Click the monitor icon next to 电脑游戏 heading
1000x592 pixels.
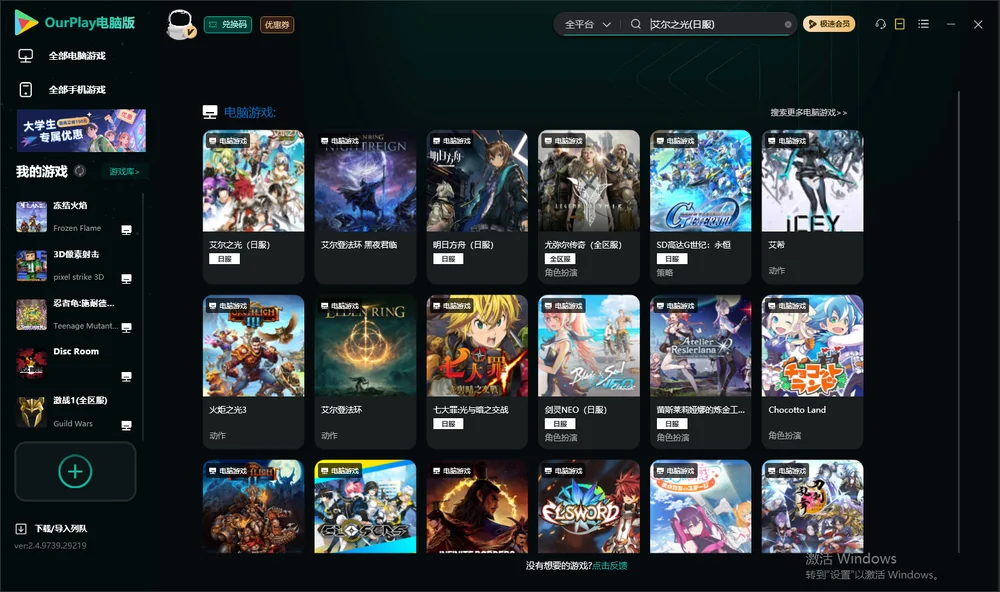point(210,112)
